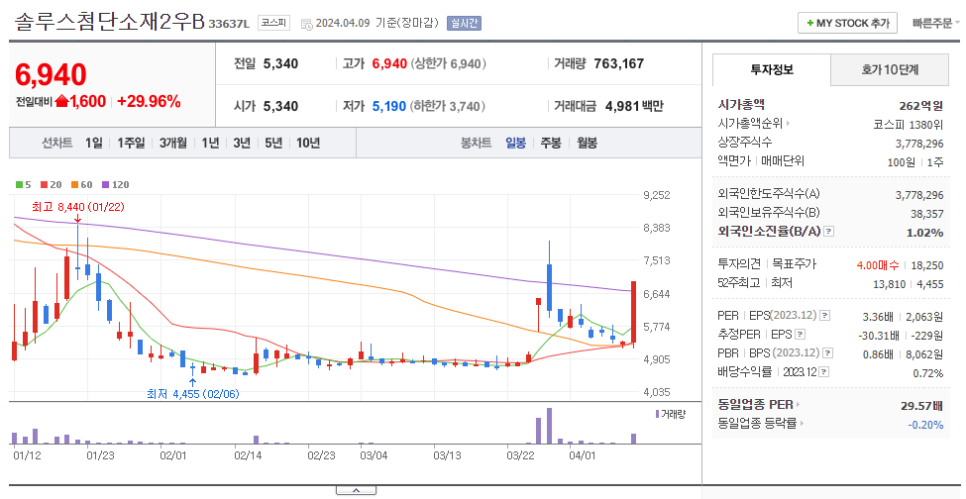Click the 최고 8,440 (01/22) chart marker
Screen dimensions: 966x499
[78, 207]
